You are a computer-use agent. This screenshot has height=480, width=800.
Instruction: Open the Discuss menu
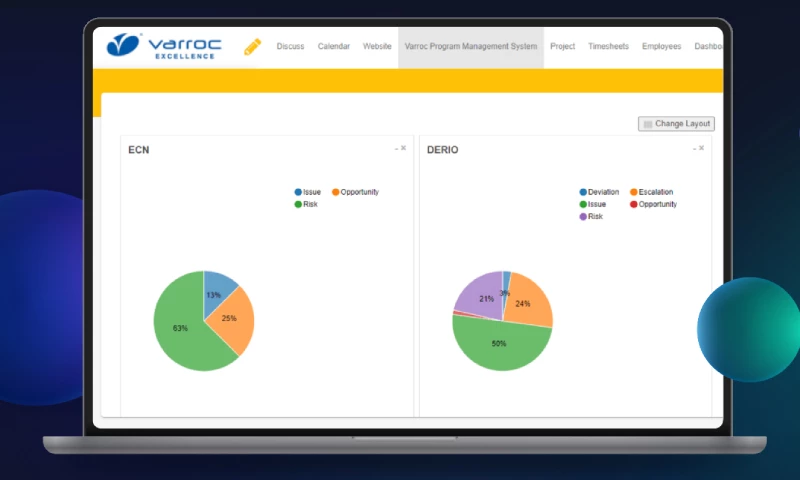(290, 46)
